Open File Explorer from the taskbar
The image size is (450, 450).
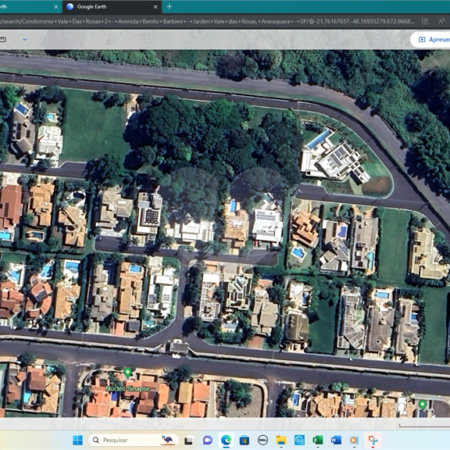pos(281,440)
